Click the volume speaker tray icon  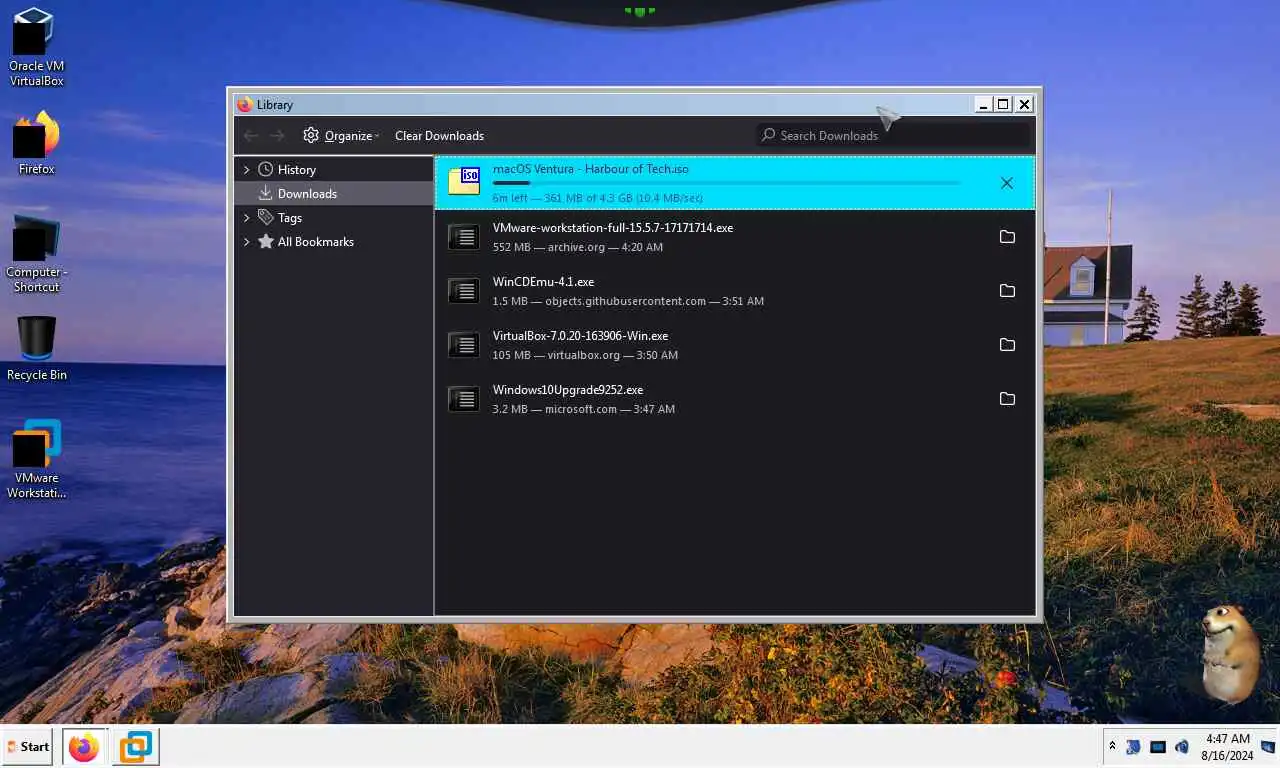[x=1182, y=747]
